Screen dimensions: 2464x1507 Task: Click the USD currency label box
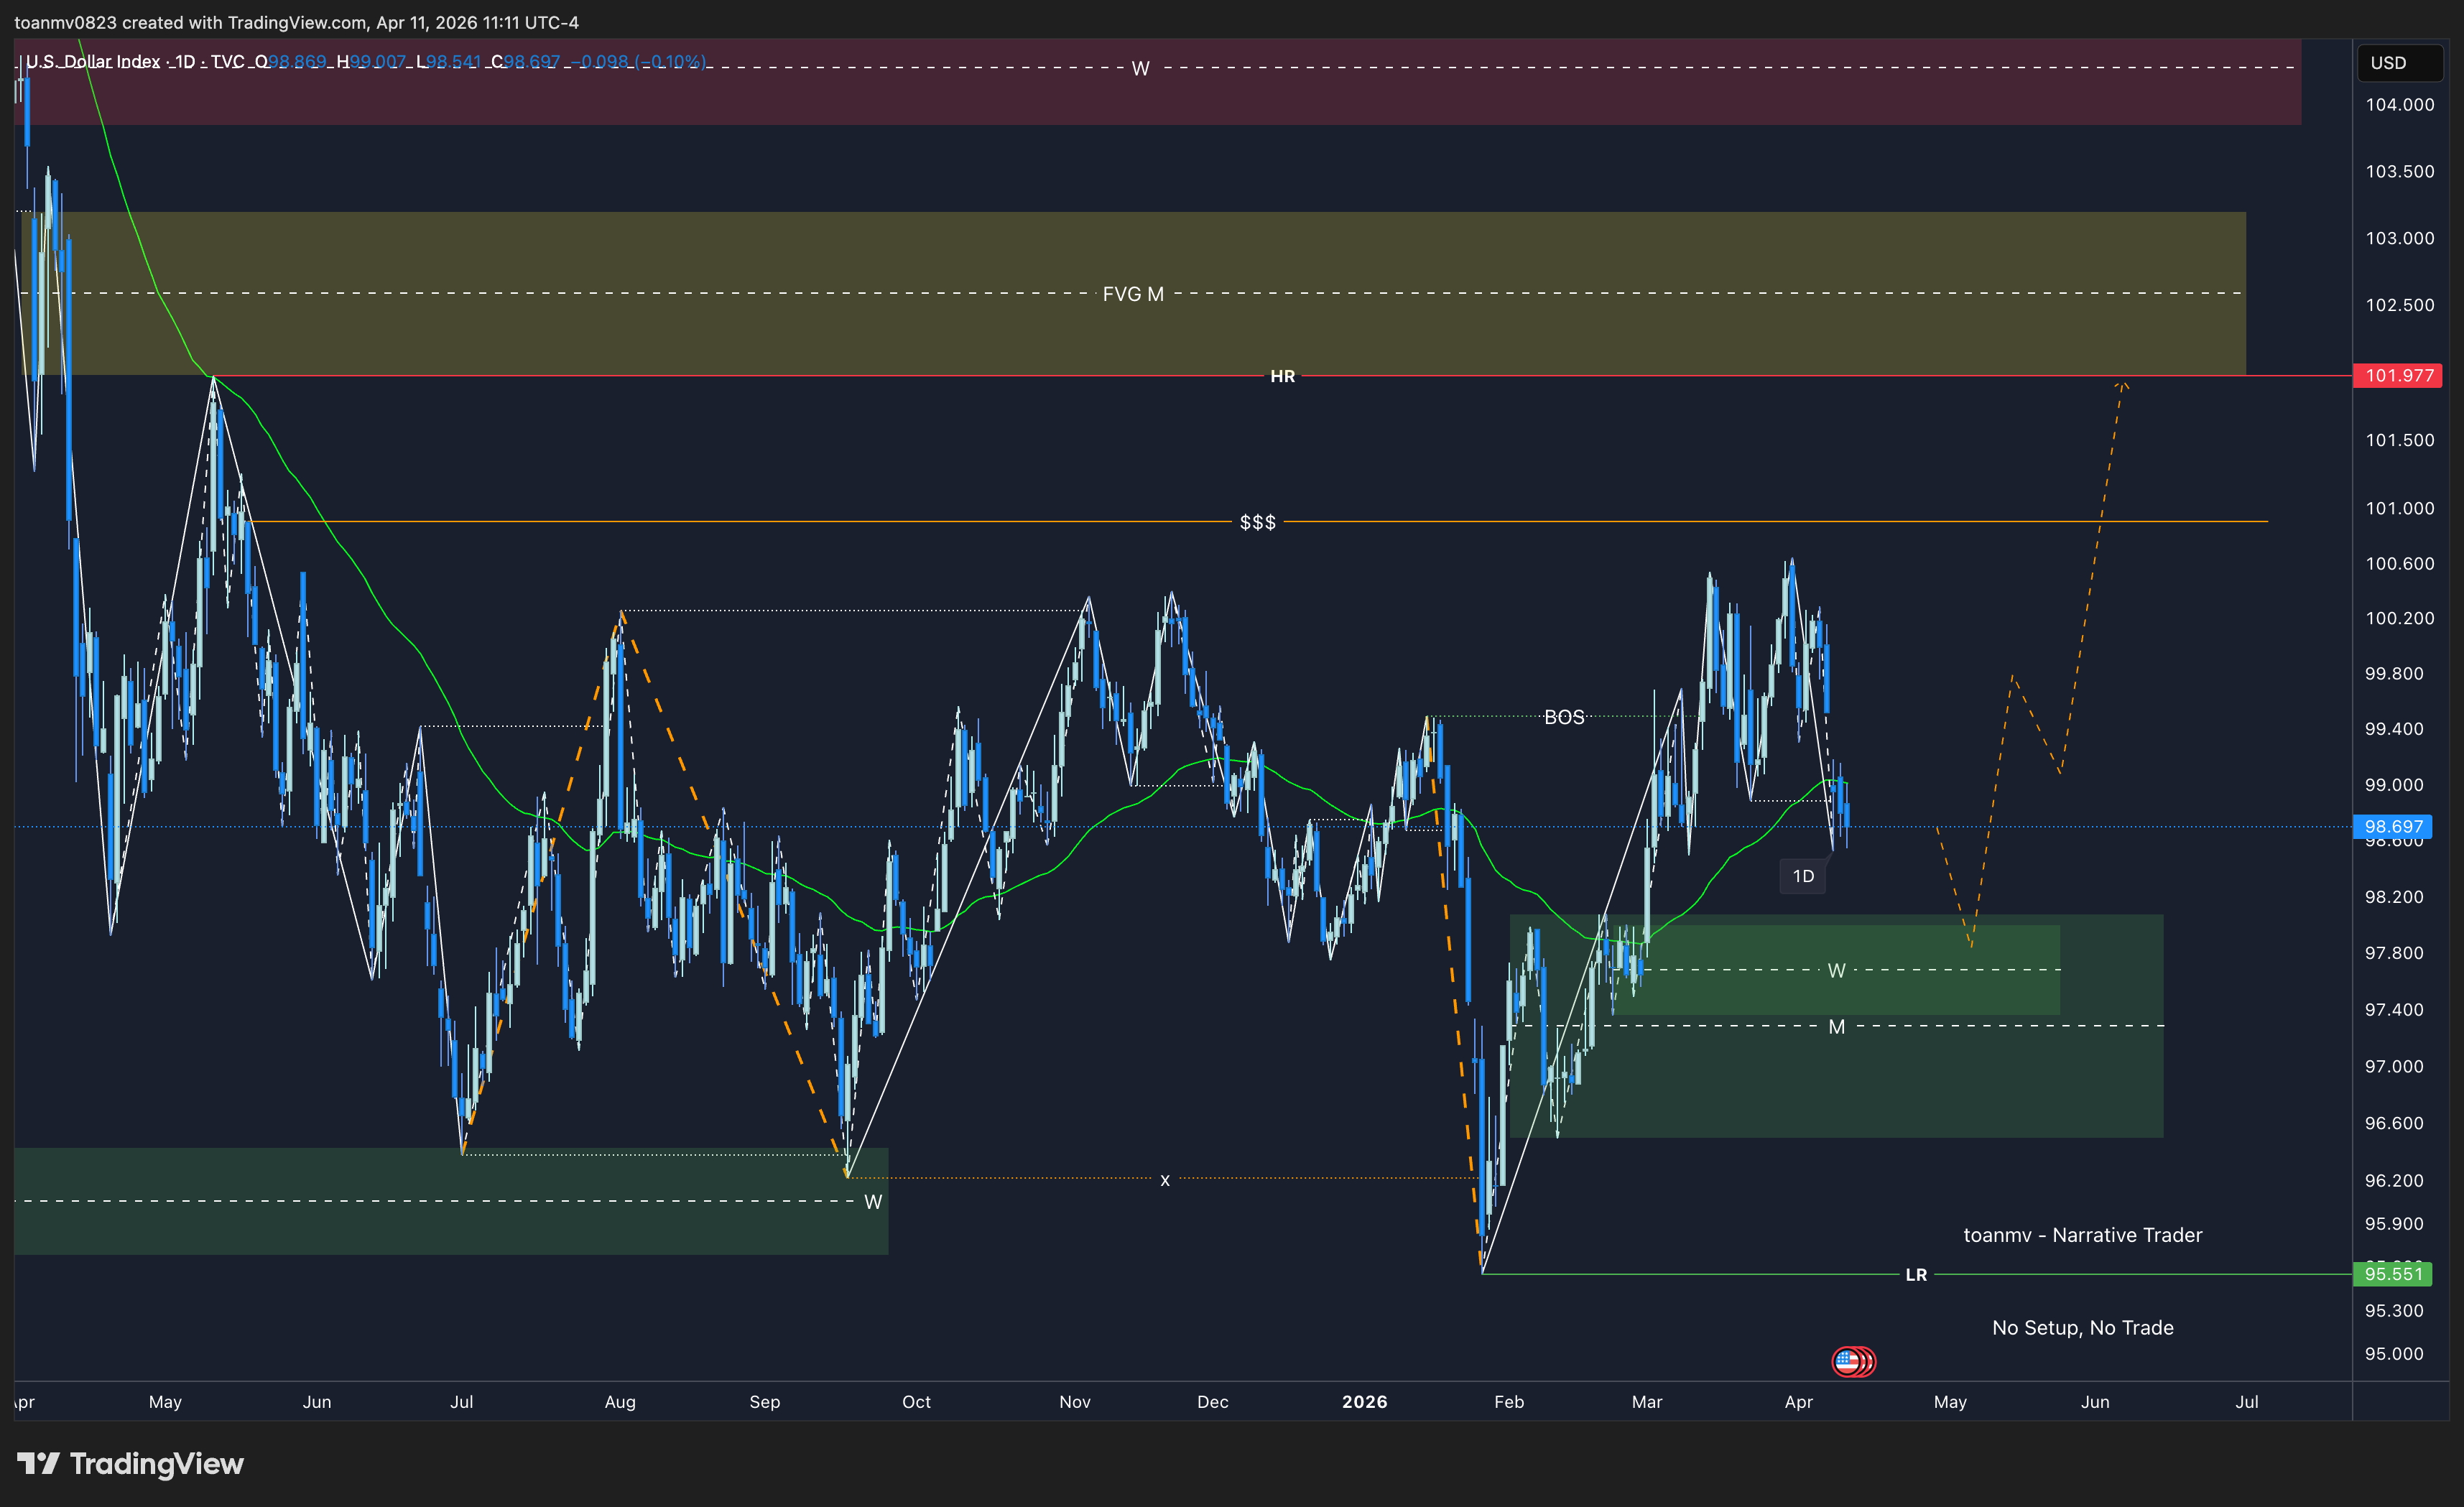2399,63
